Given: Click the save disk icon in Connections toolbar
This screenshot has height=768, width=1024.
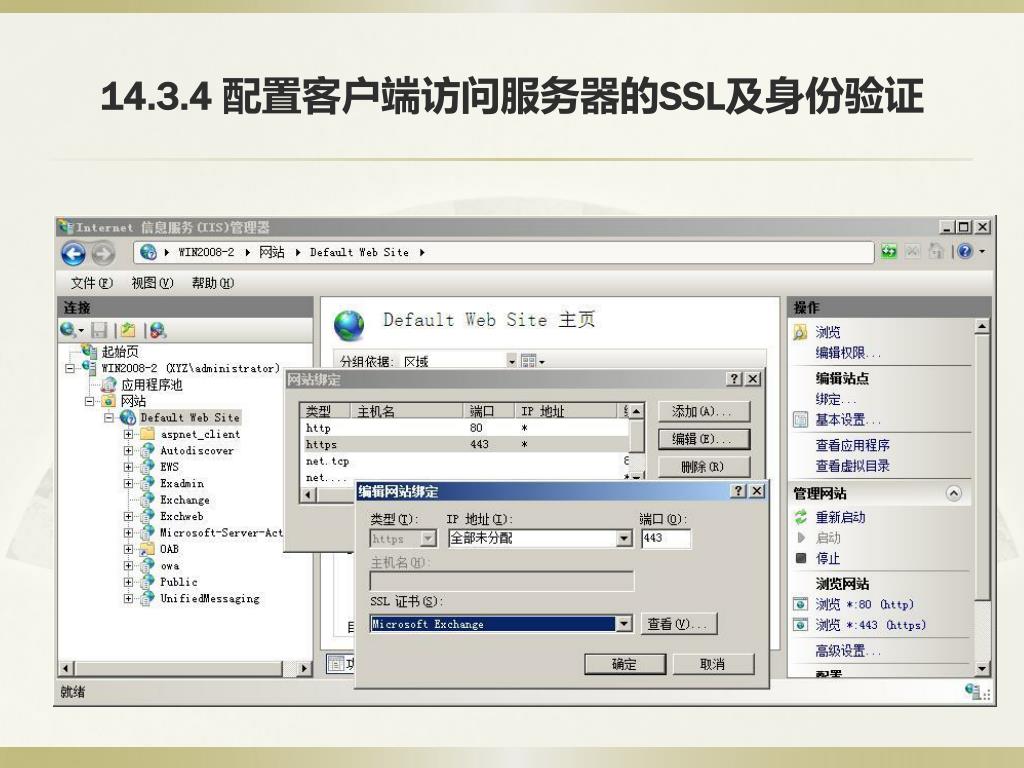Looking at the screenshot, I should [99, 330].
